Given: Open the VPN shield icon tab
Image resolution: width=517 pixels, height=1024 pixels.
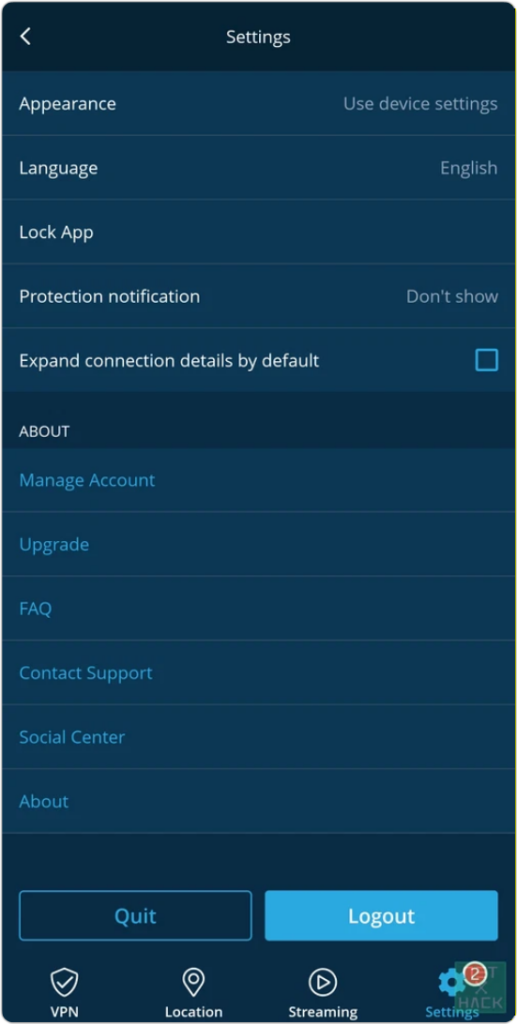Looking at the screenshot, I should point(65,982).
